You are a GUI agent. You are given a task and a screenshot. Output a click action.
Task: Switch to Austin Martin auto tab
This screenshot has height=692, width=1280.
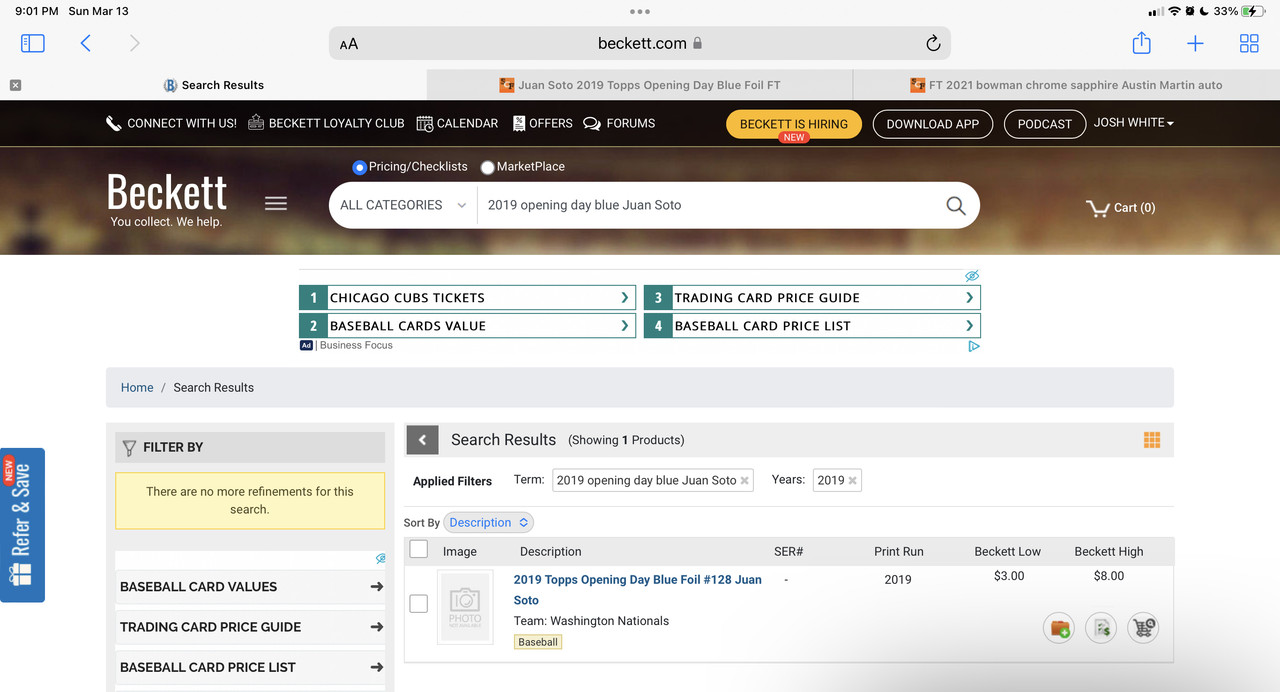(1066, 85)
